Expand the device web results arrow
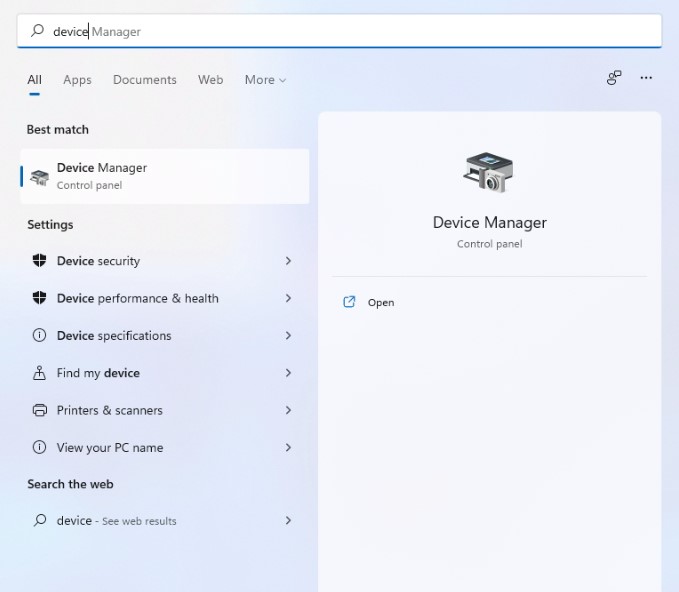 click(x=288, y=521)
